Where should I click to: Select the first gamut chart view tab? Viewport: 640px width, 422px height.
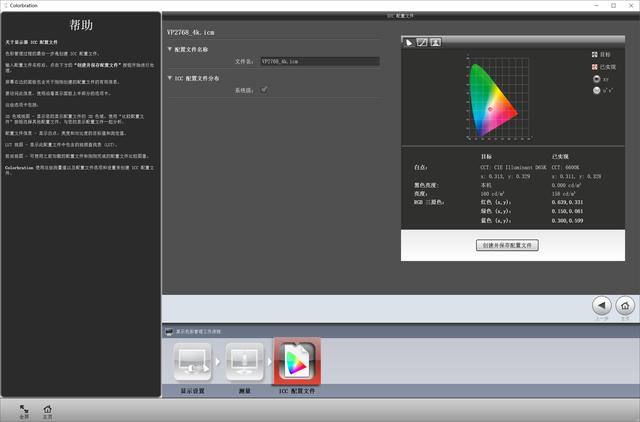coord(409,42)
